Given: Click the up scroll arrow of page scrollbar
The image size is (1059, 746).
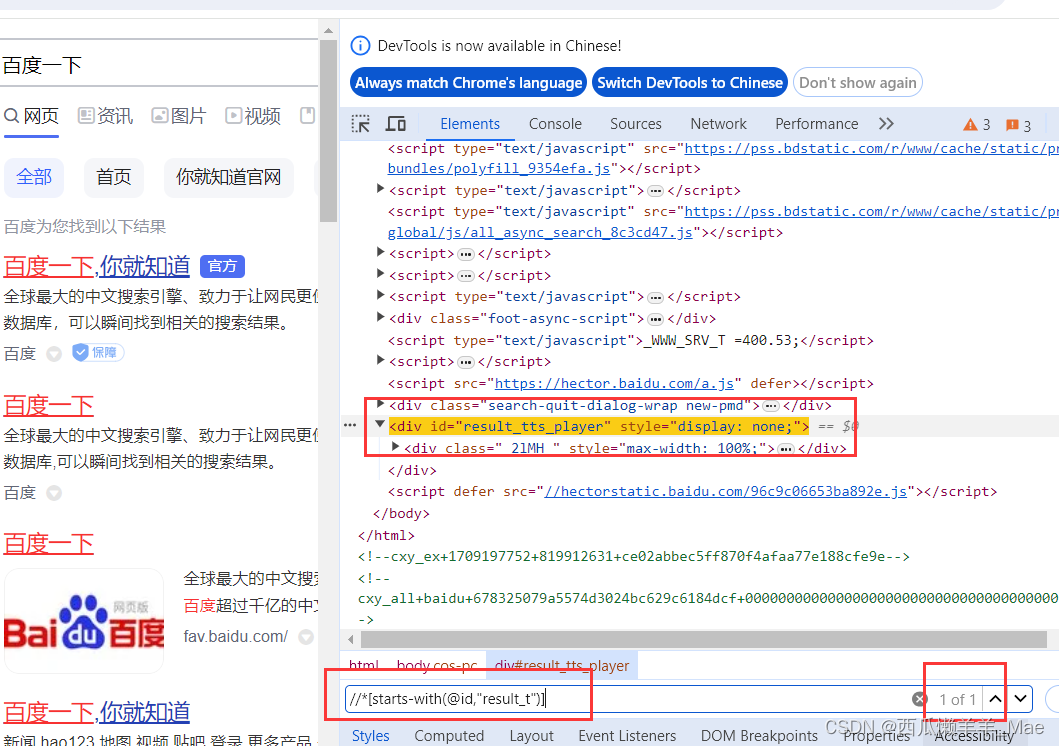Looking at the screenshot, I should point(328,30).
